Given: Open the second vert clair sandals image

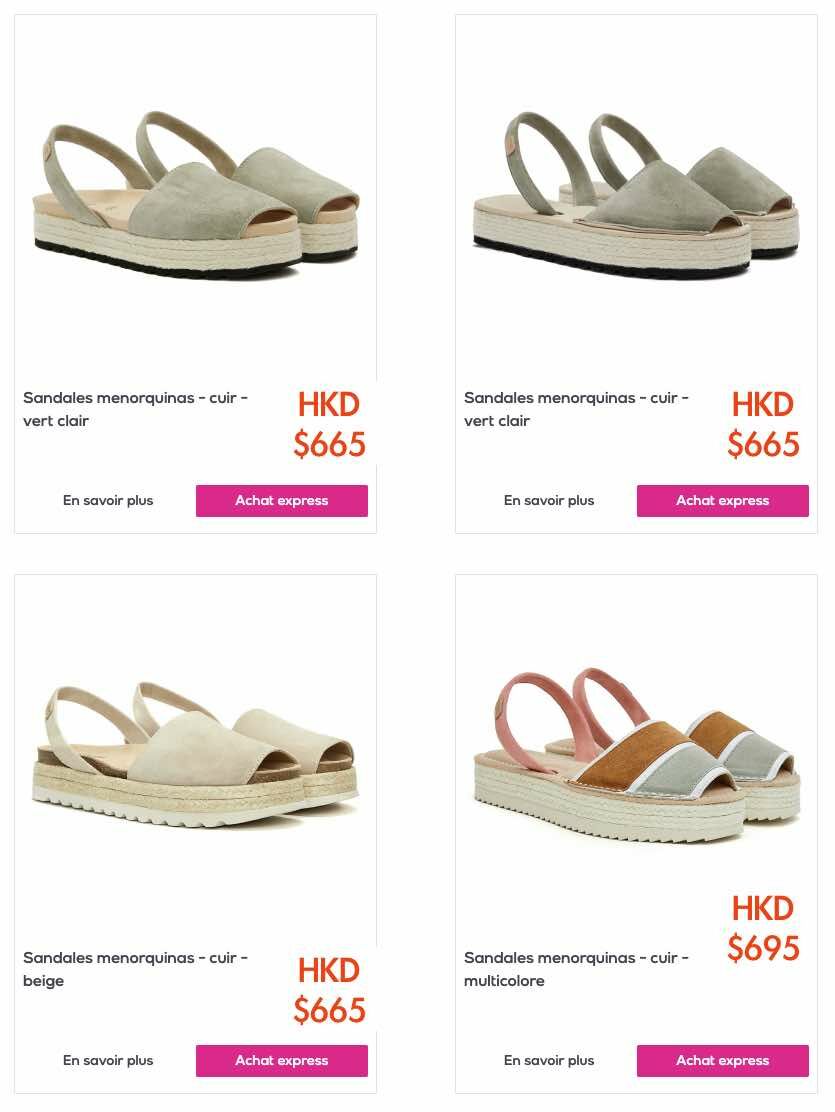Looking at the screenshot, I should [x=636, y=195].
